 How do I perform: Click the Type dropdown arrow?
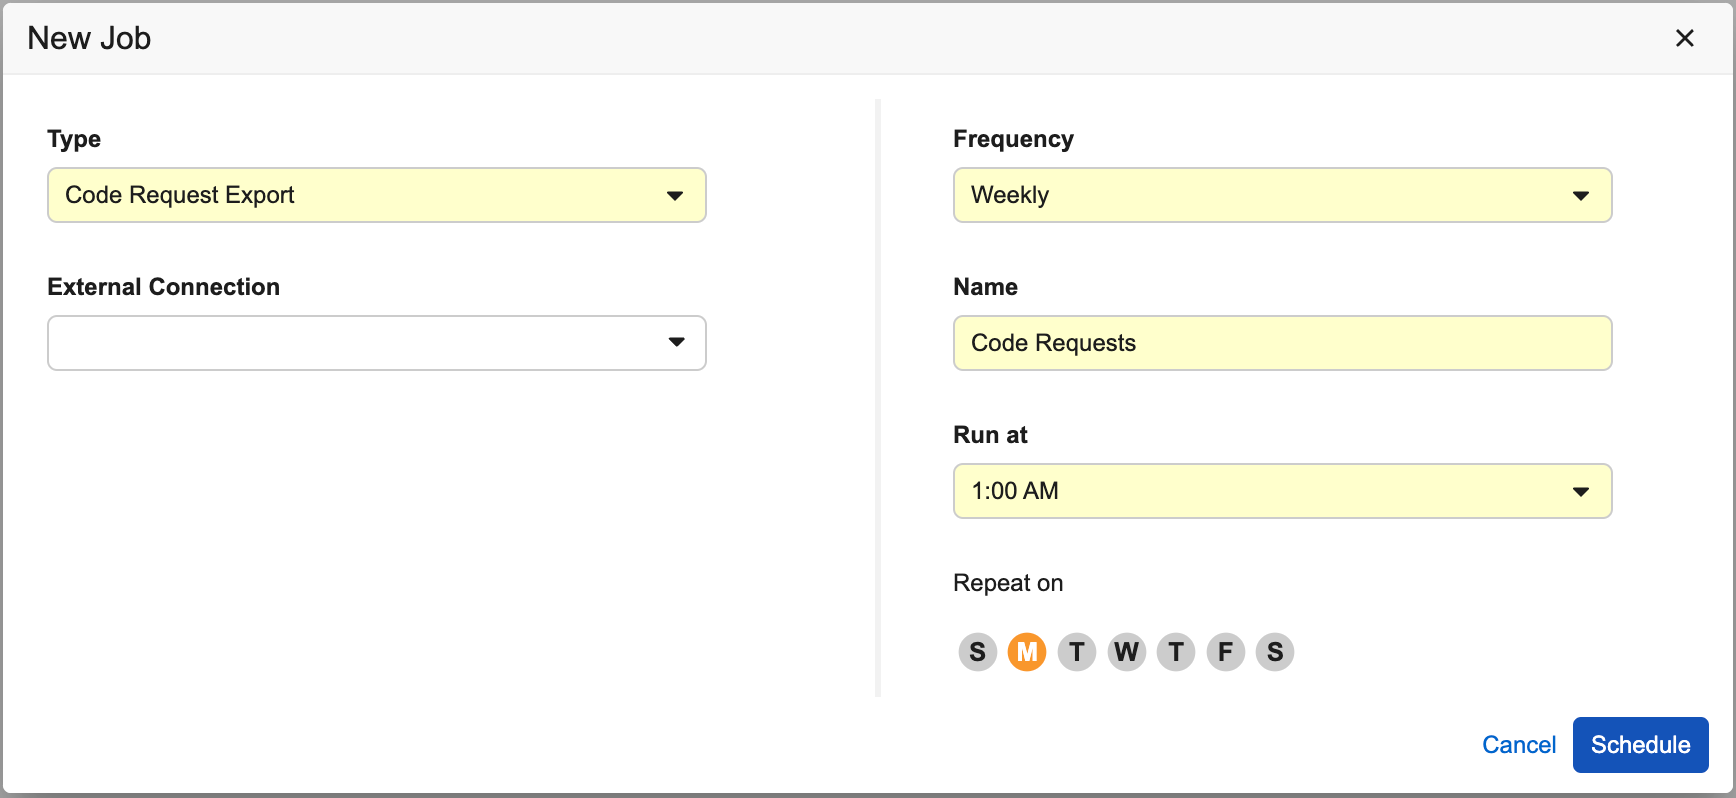coord(675,195)
